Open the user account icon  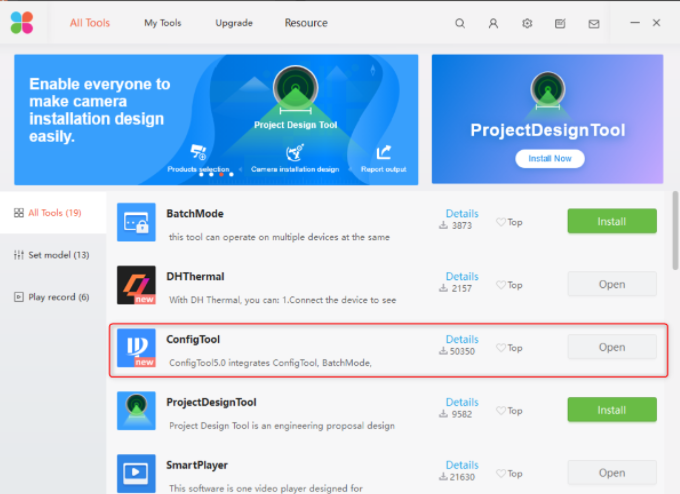coord(493,23)
